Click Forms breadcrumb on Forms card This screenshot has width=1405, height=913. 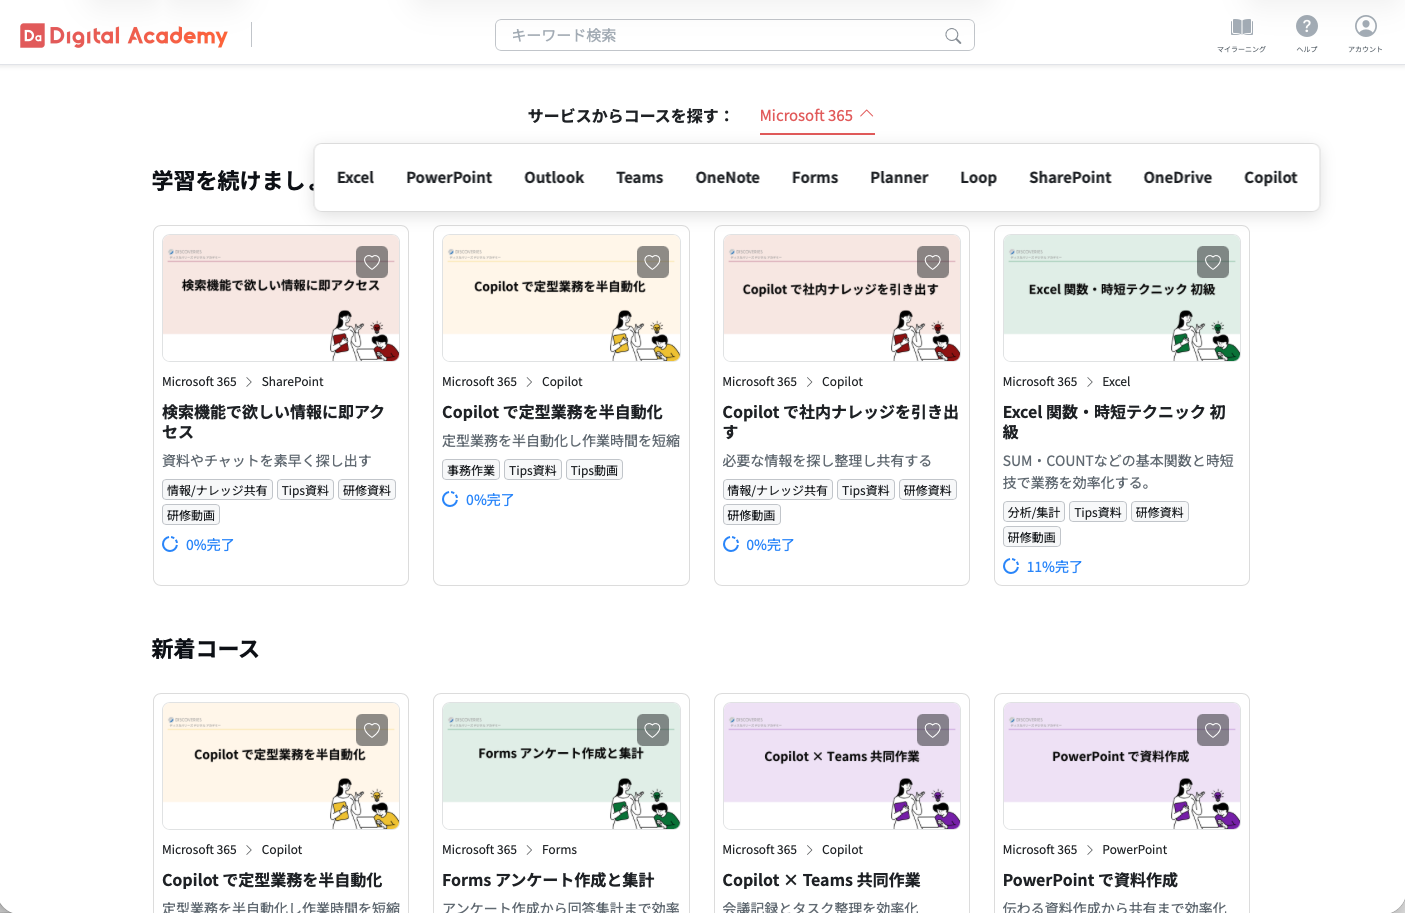coord(559,850)
